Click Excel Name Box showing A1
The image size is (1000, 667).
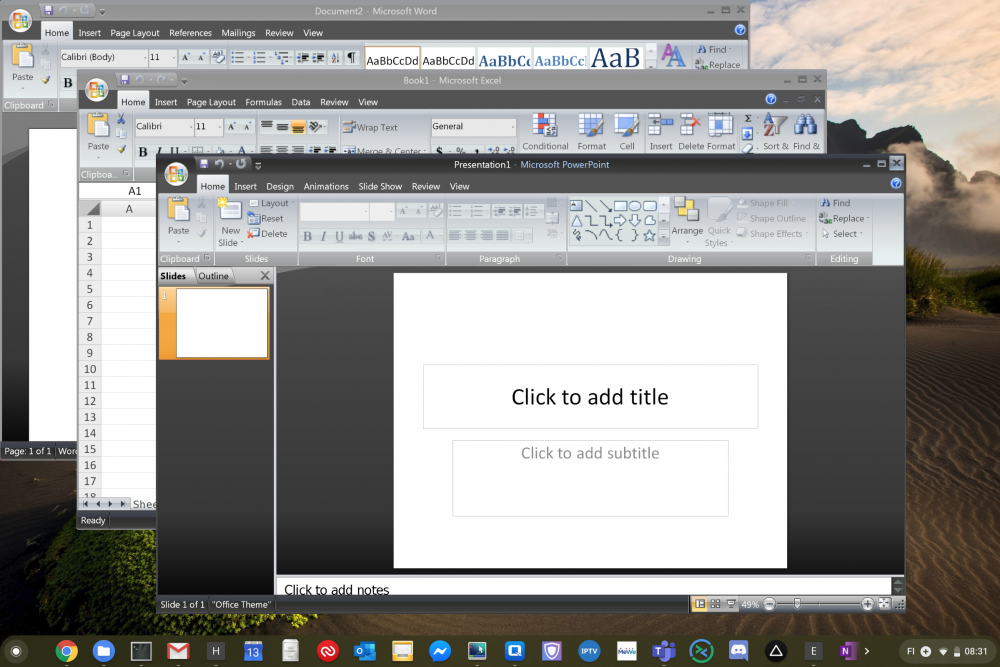pyautogui.click(x=117, y=191)
